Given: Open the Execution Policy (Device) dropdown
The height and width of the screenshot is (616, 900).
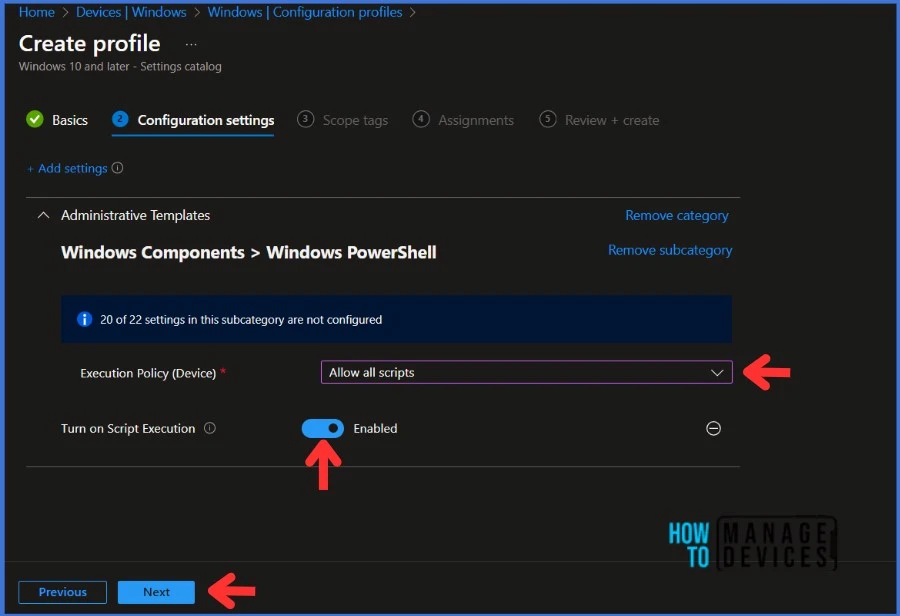Looking at the screenshot, I should (x=526, y=372).
